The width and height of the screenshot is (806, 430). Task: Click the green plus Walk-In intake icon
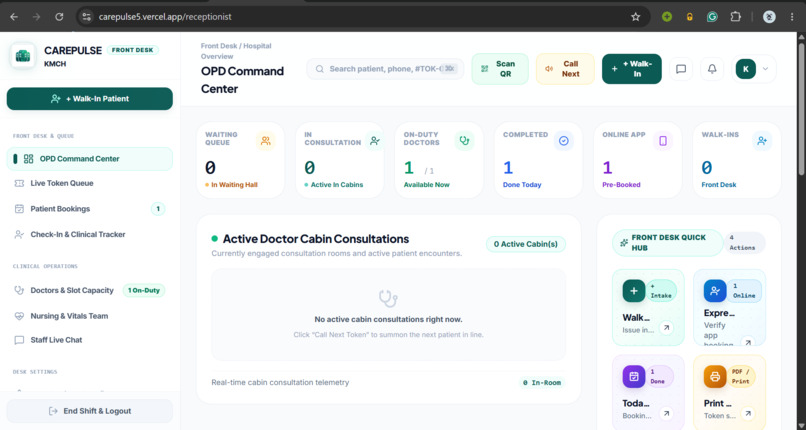click(x=634, y=291)
